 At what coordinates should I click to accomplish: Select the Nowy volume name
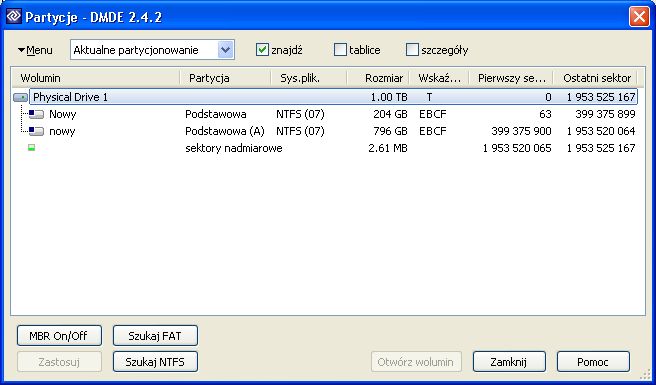[x=63, y=114]
